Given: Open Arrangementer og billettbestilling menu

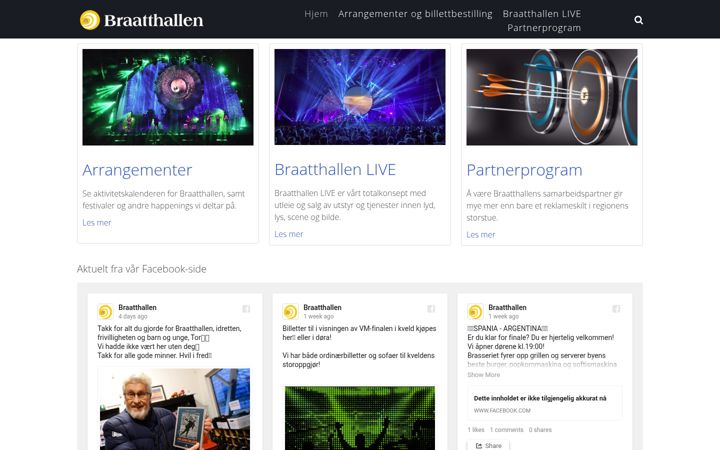Looking at the screenshot, I should click(x=415, y=14).
